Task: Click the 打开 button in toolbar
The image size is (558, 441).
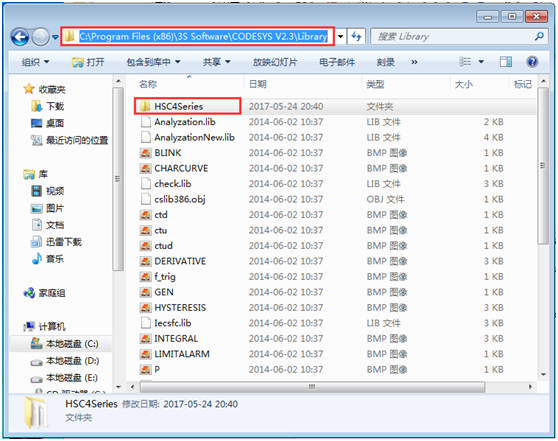Action: [x=88, y=62]
